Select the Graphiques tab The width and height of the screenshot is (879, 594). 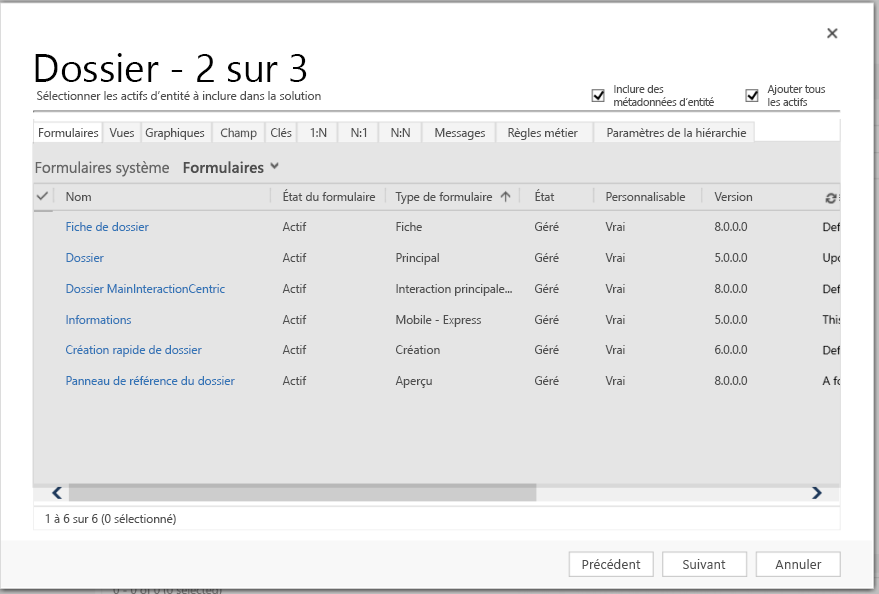click(175, 132)
